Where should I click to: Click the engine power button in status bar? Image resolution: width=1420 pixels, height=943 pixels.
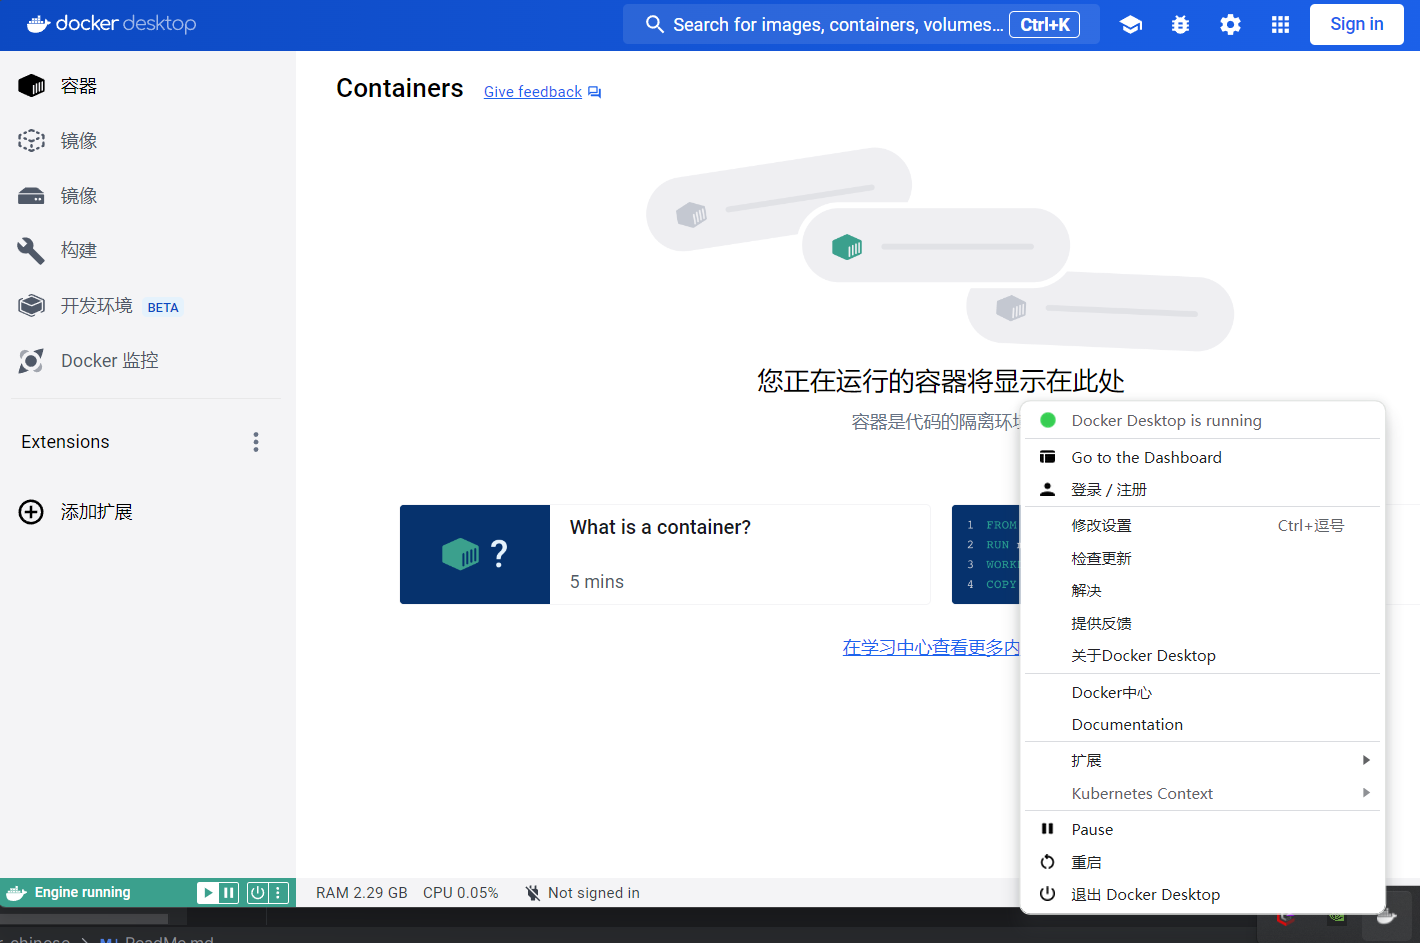click(257, 893)
